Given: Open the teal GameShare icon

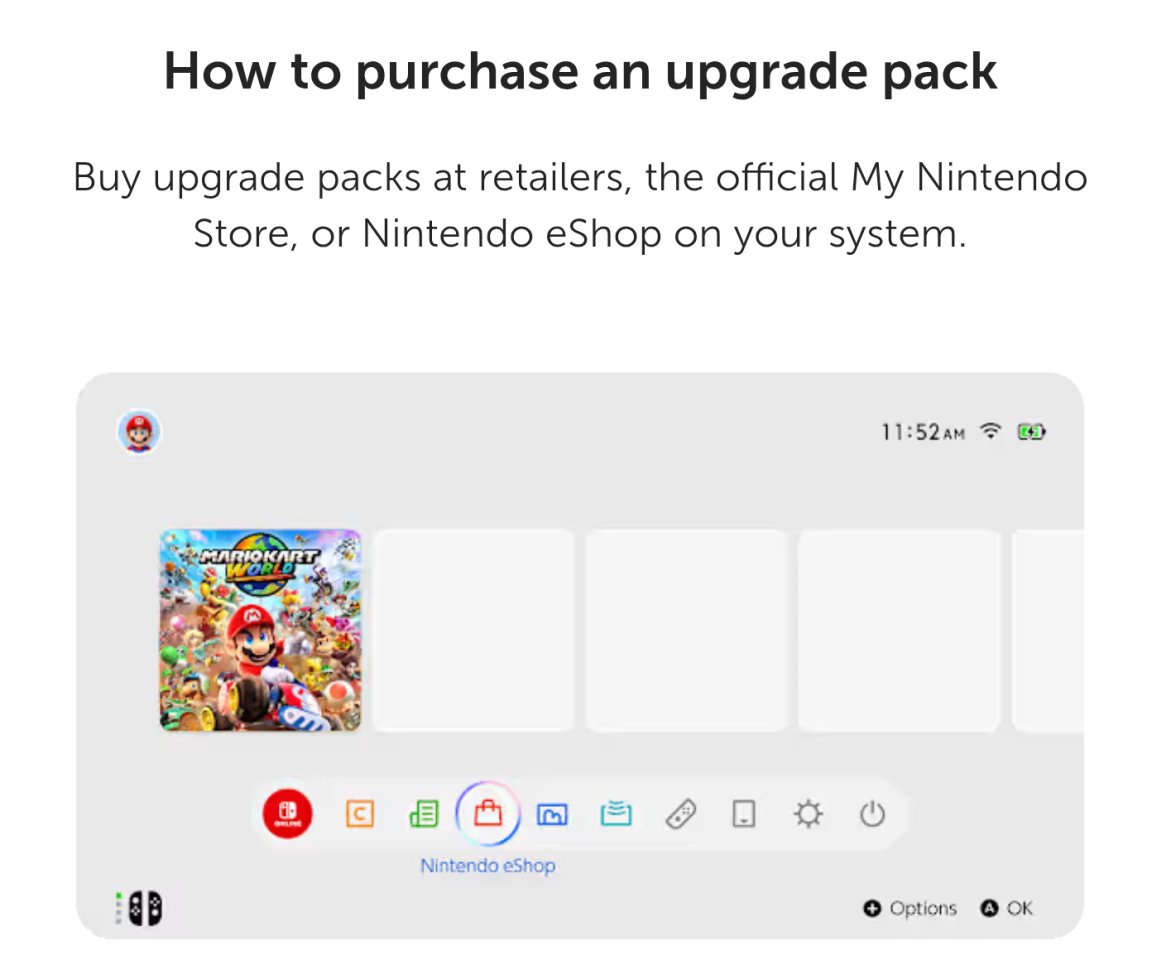Looking at the screenshot, I should pyautogui.click(x=616, y=814).
